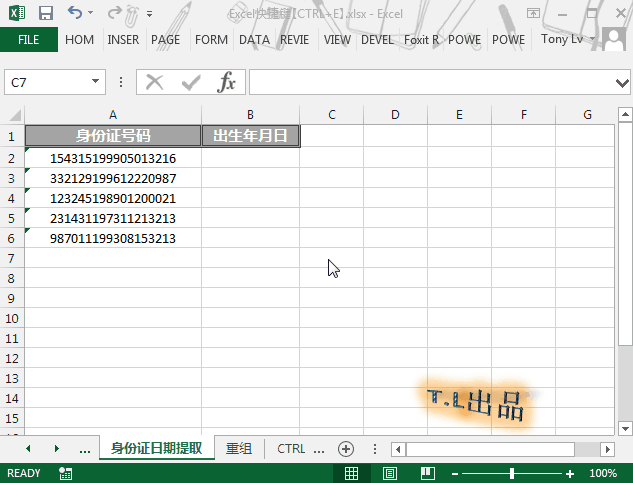Select cell with 987011199308153213
This screenshot has width=633, height=483.
click(113, 238)
